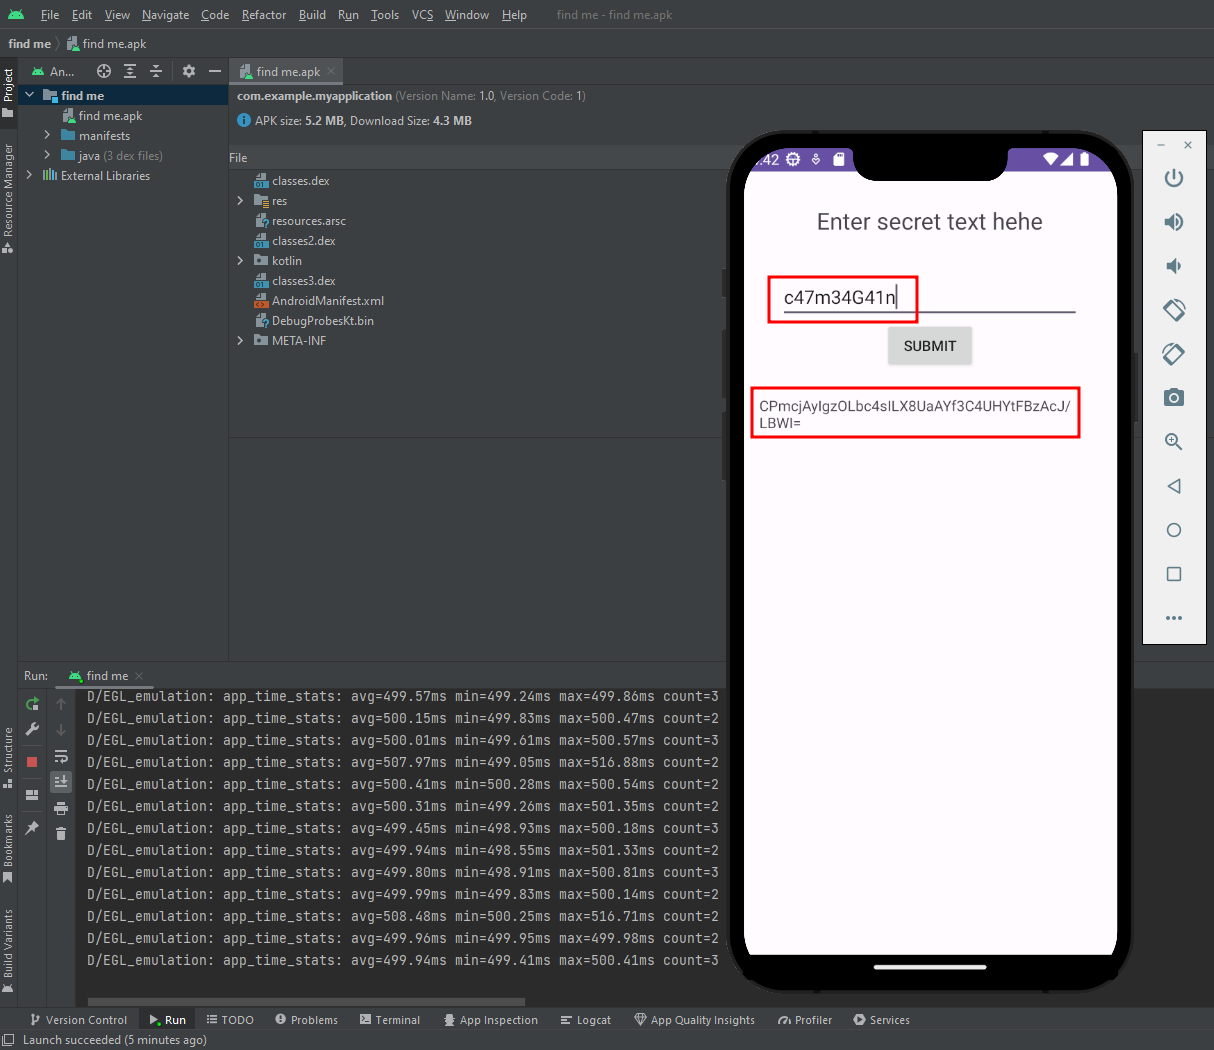Click emulator zoom magnifier icon
This screenshot has height=1050, width=1214.
coord(1174,442)
